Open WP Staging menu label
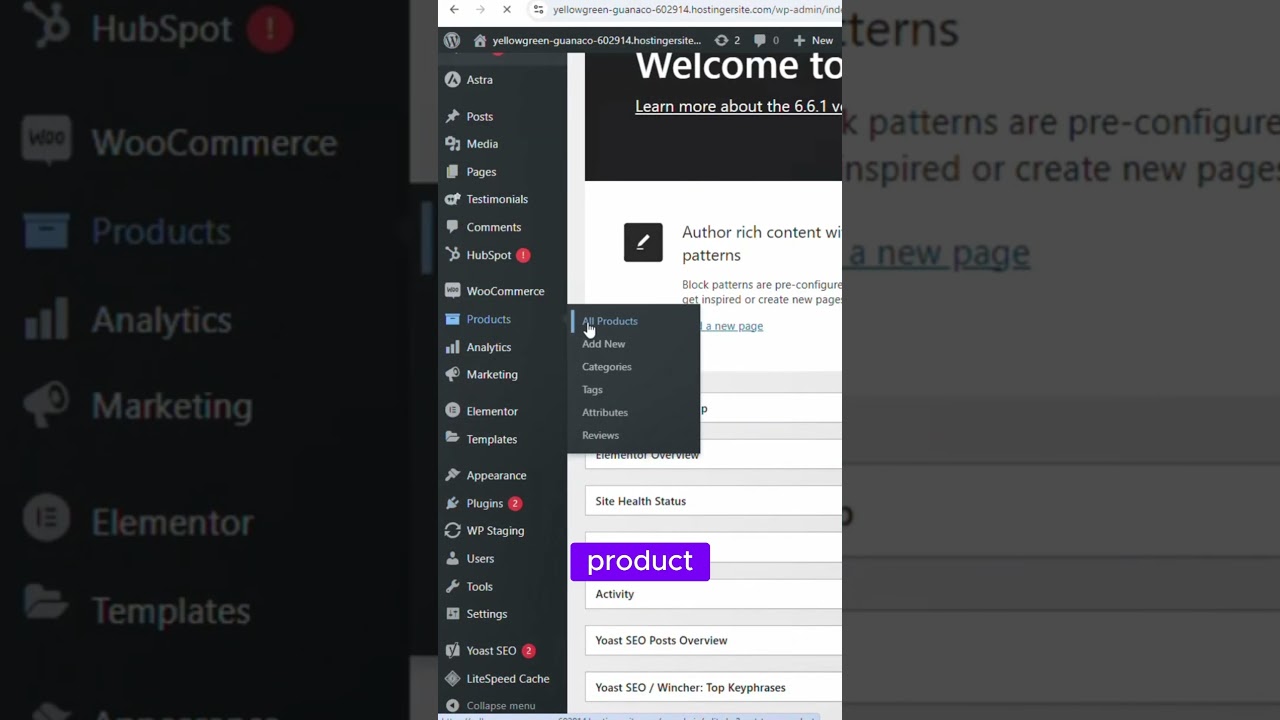Image resolution: width=1280 pixels, height=720 pixels. coord(495,531)
